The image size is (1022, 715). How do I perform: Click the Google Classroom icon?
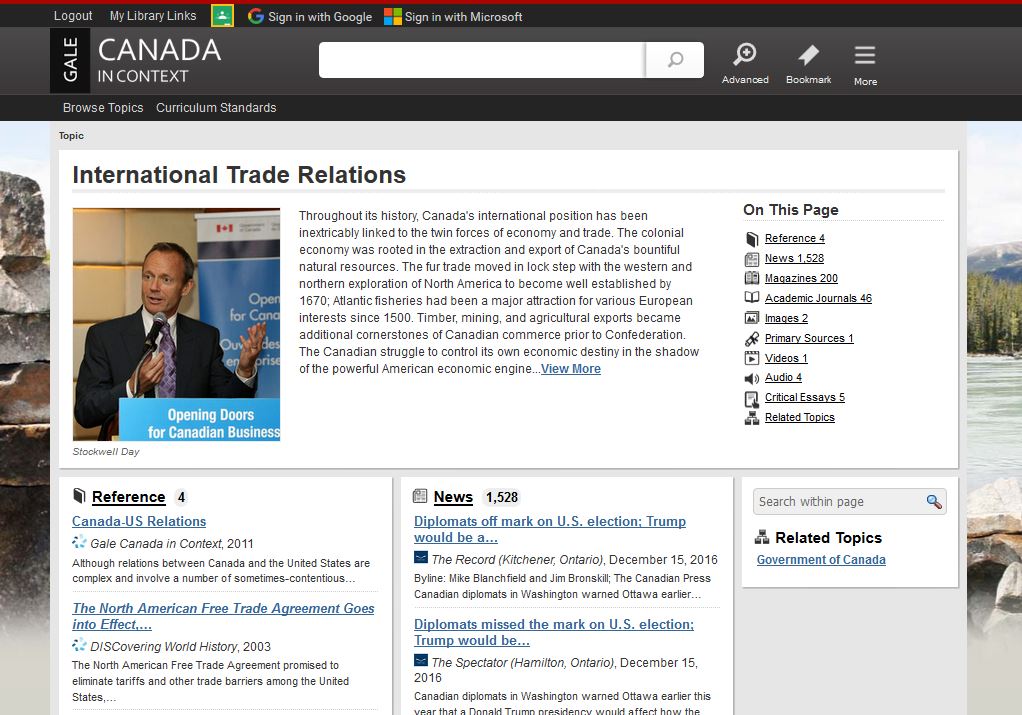click(x=222, y=16)
